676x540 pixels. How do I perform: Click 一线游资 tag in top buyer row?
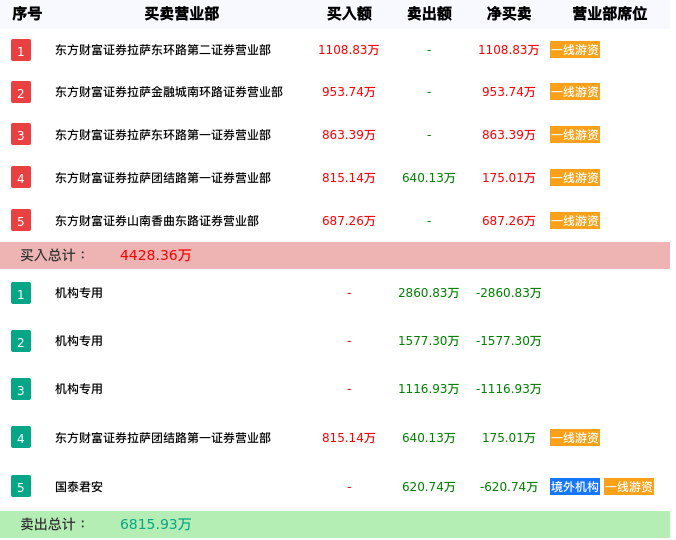pyautogui.click(x=575, y=50)
